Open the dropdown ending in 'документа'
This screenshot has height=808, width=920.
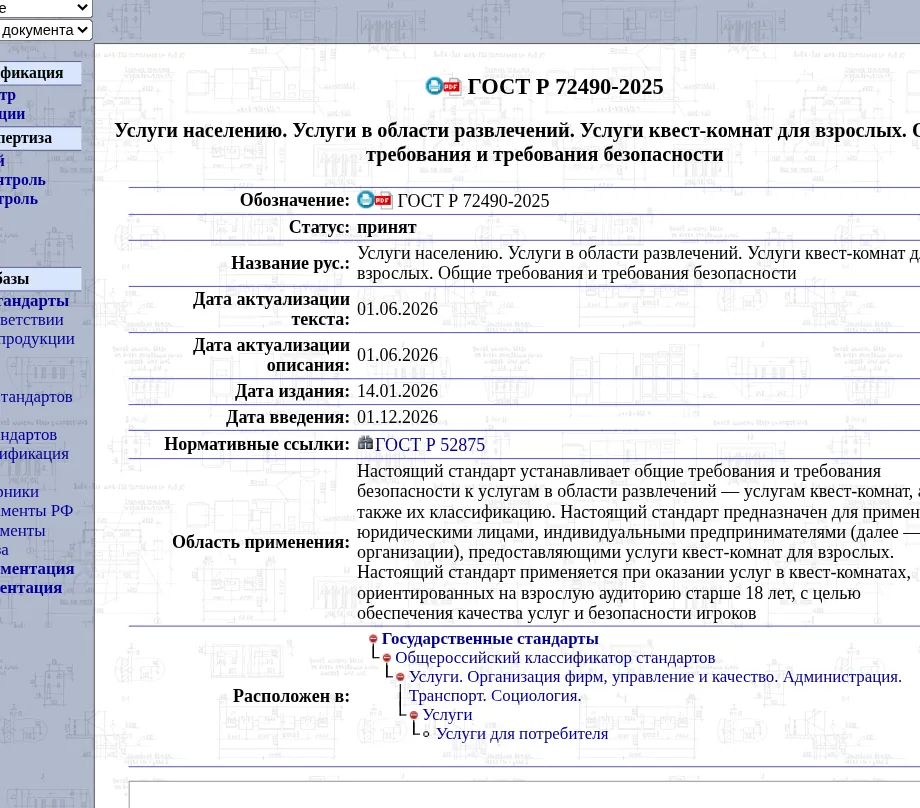46,30
